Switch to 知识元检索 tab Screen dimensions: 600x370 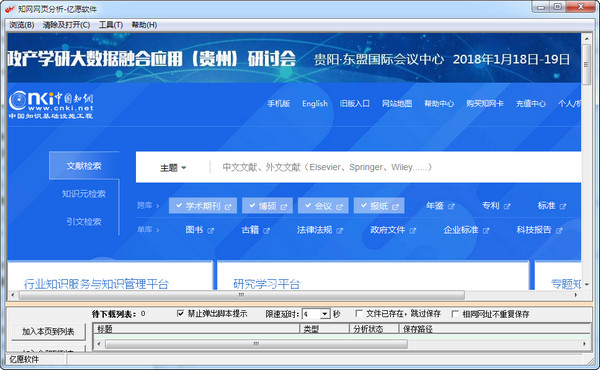(84, 194)
